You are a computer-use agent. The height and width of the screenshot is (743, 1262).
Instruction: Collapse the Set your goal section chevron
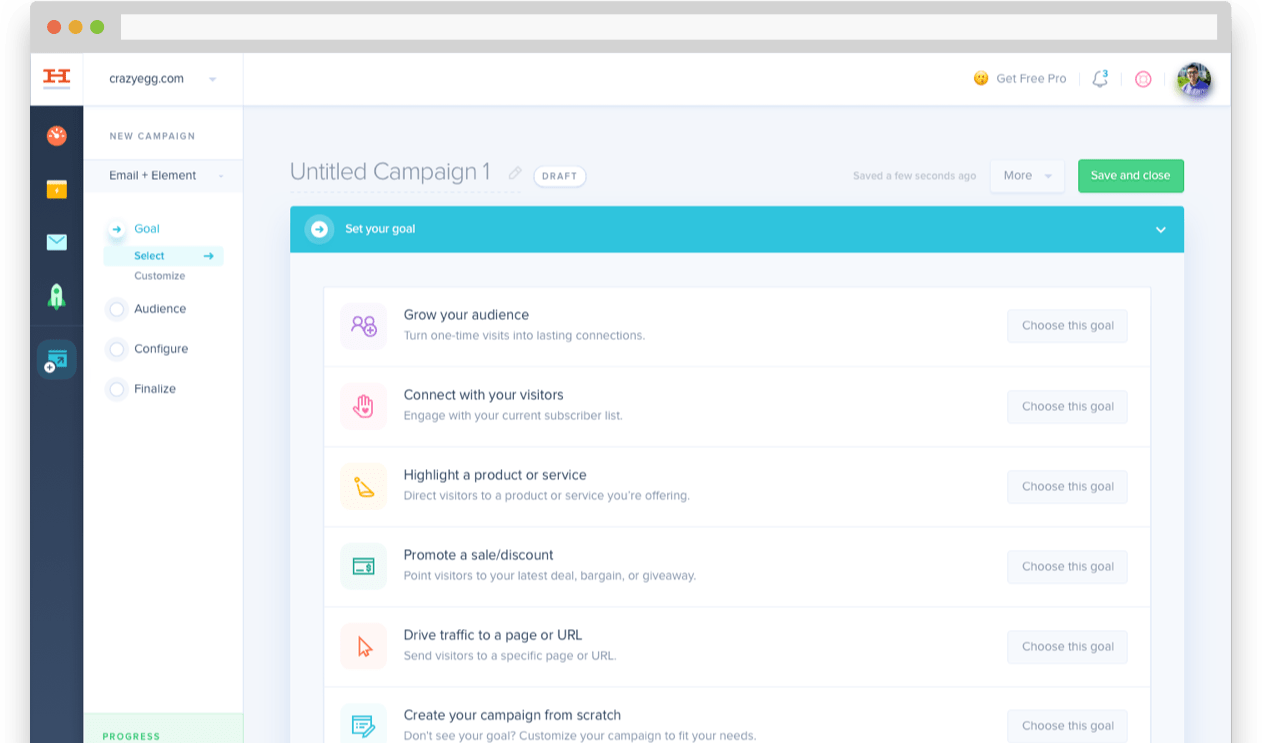point(1161,229)
